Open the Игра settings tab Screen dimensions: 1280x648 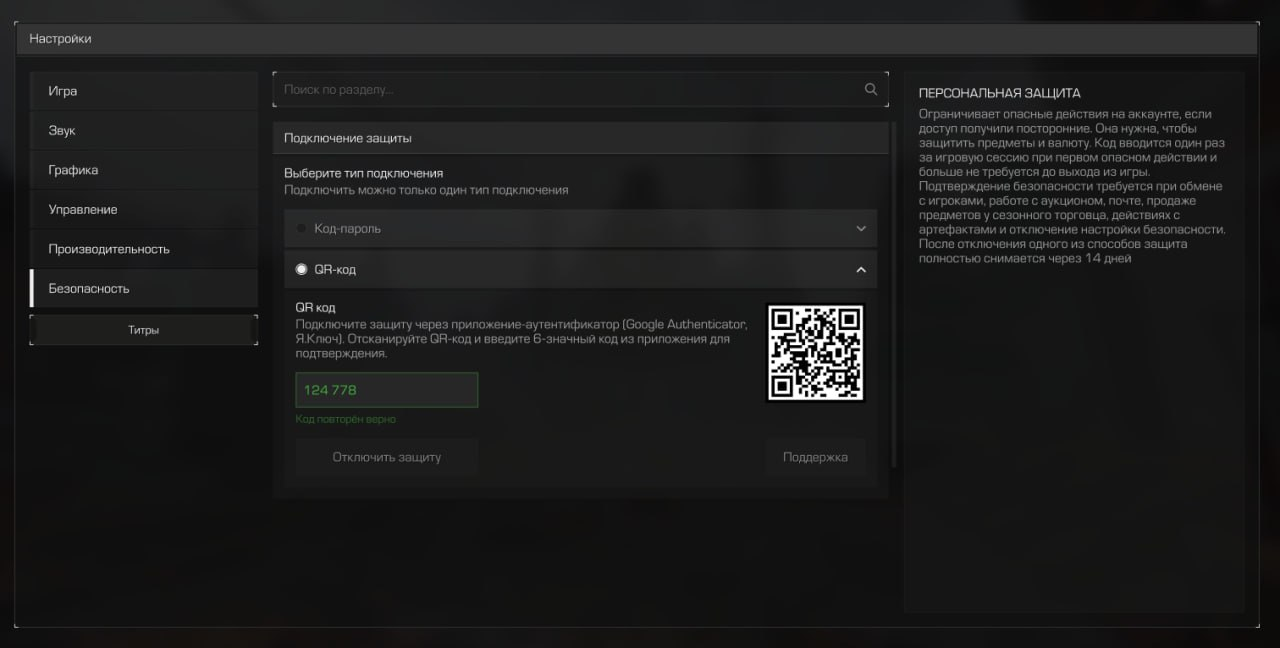tap(144, 91)
